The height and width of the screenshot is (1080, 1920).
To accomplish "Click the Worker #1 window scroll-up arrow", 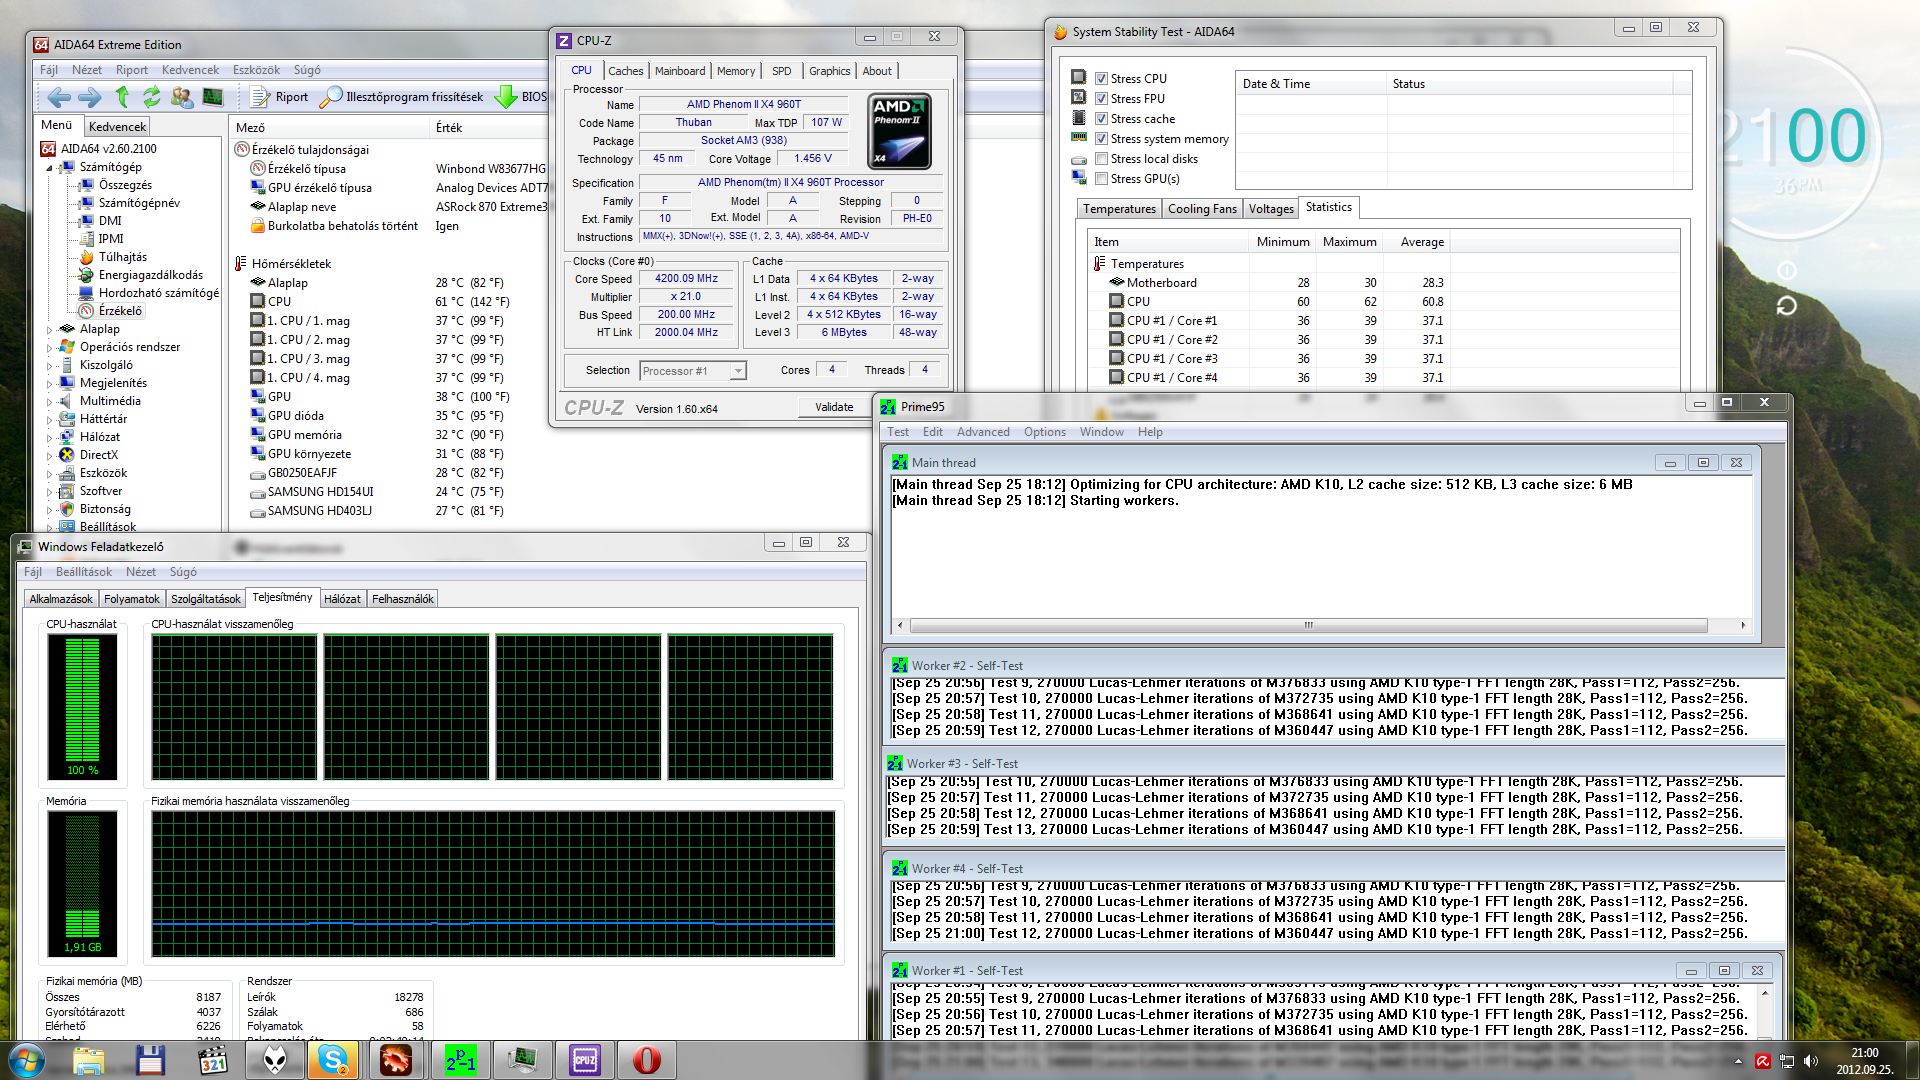I will tap(1764, 992).
